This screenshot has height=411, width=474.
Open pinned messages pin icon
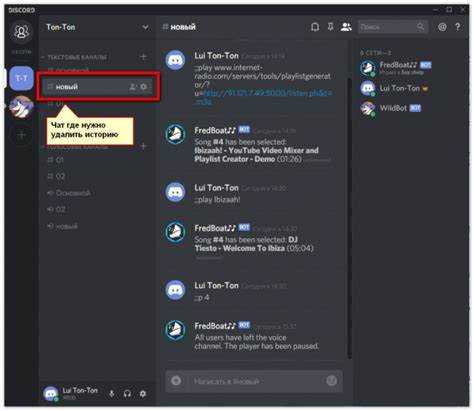(x=330, y=27)
